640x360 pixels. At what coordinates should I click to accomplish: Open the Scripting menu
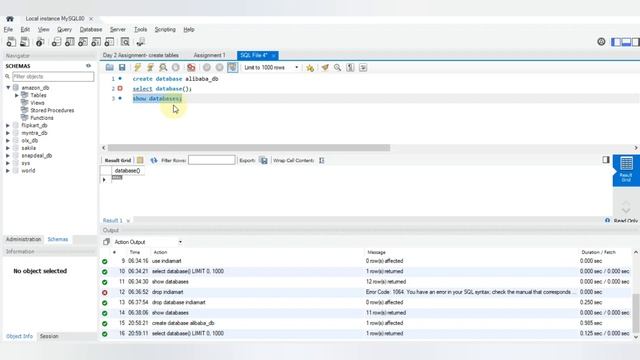click(x=165, y=29)
